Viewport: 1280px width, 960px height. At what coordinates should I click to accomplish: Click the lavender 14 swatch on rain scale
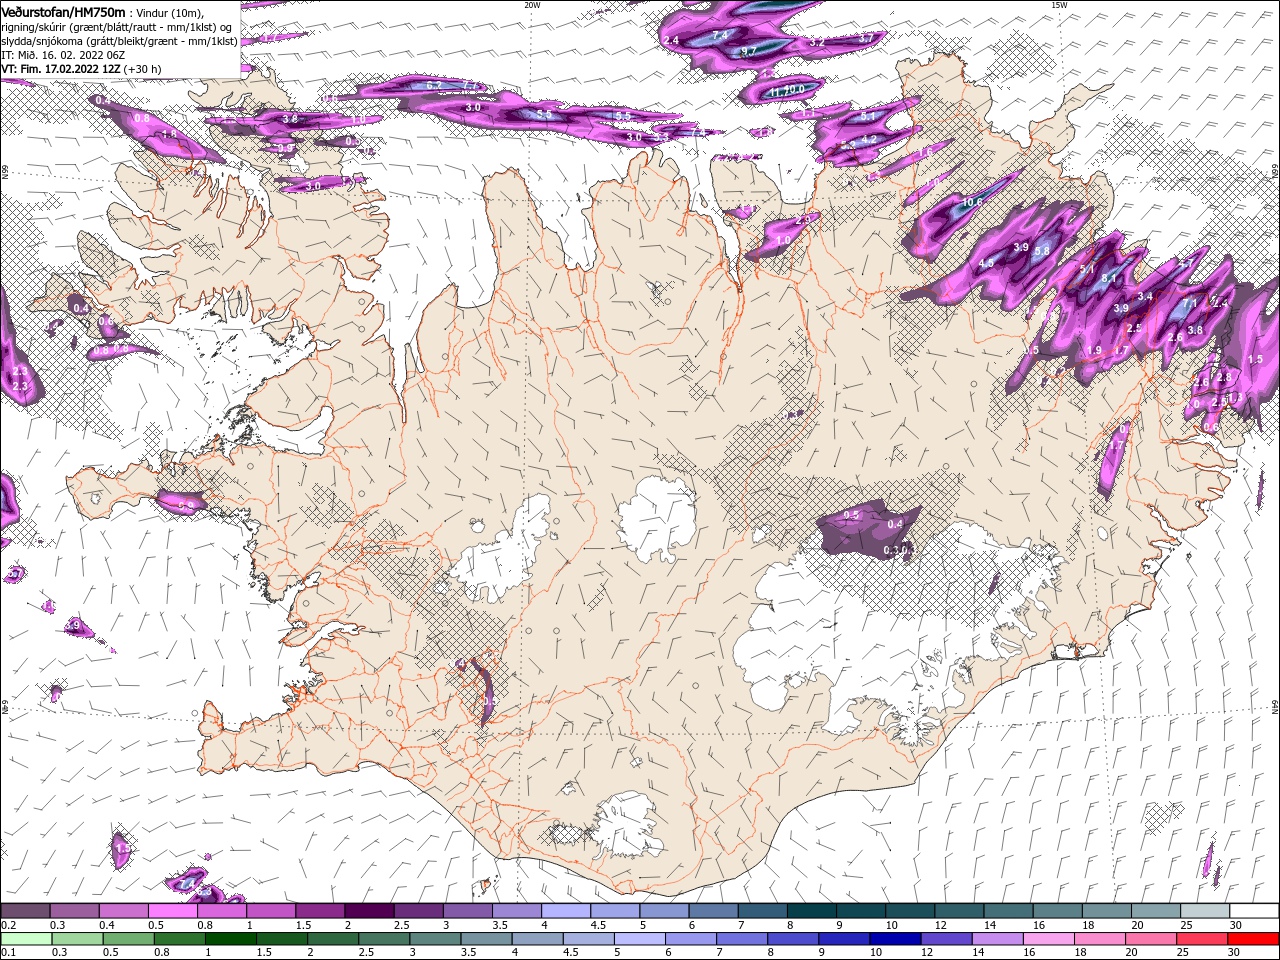(996, 939)
